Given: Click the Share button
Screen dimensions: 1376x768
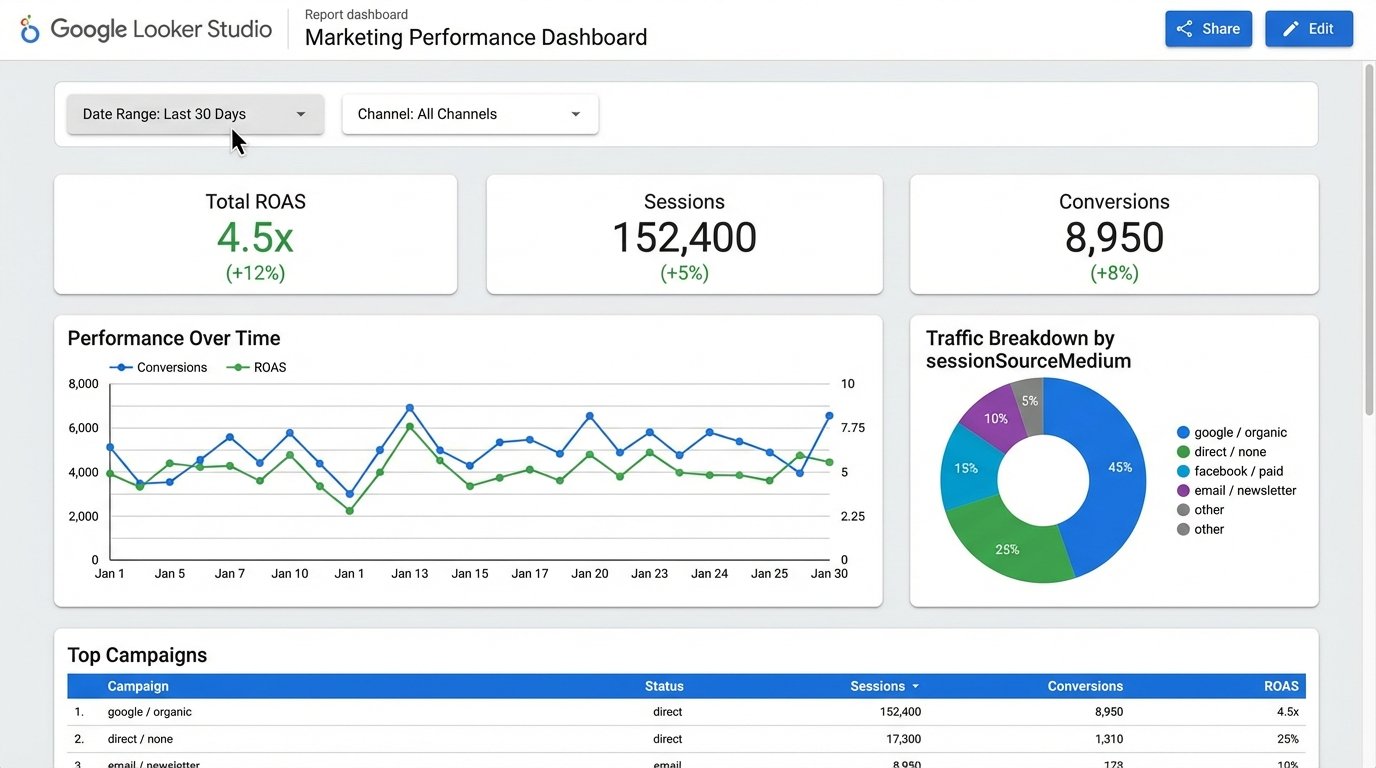Looking at the screenshot, I should click(x=1208, y=29).
